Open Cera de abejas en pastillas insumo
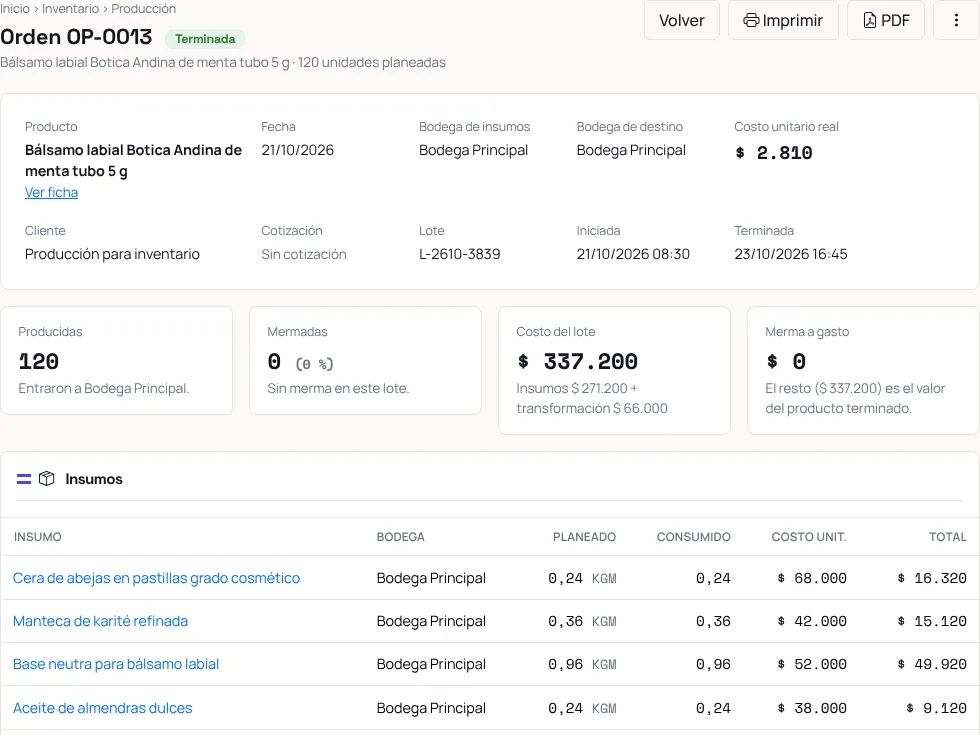Viewport: 980px width, 735px height. click(x=156, y=578)
